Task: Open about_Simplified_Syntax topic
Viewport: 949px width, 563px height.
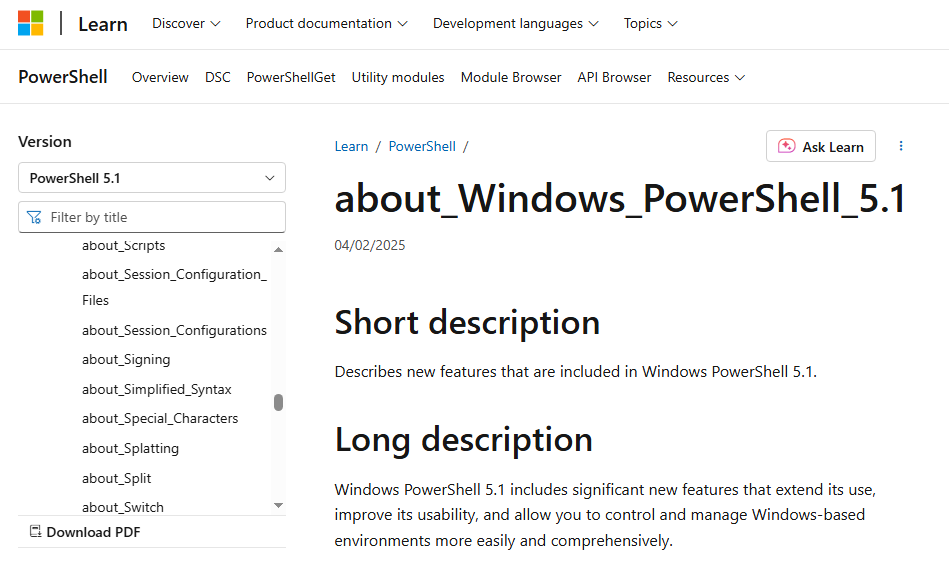Action: 157,389
